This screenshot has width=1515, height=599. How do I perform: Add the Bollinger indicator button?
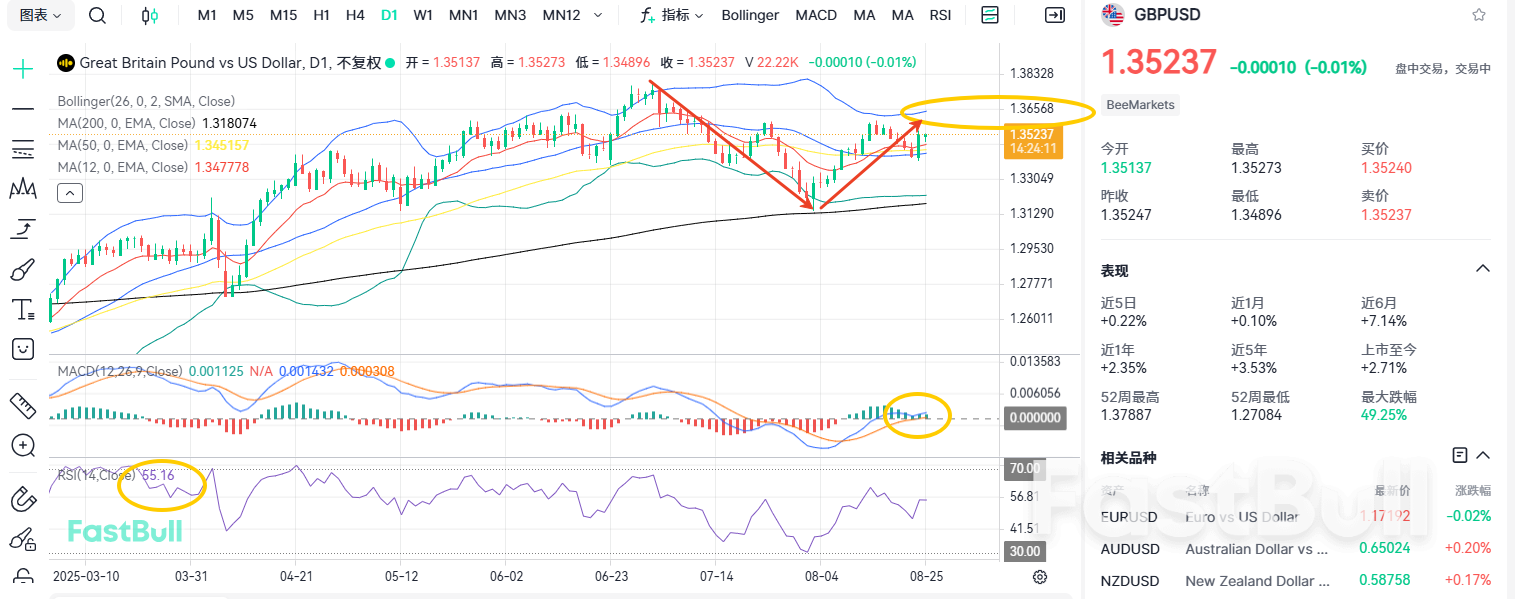(750, 15)
